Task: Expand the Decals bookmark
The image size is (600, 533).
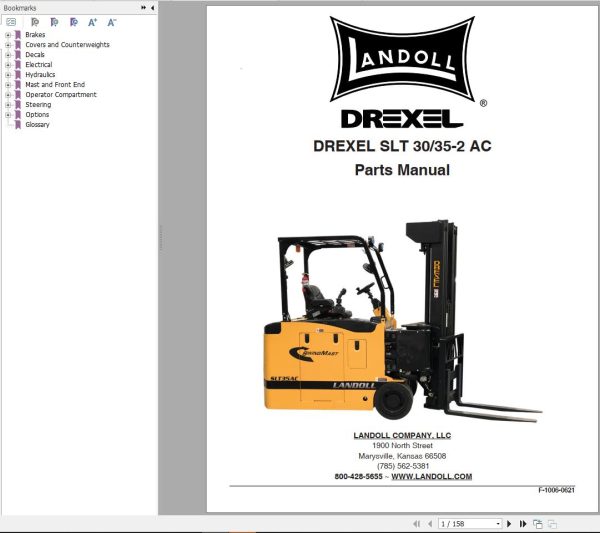Action: point(8,55)
